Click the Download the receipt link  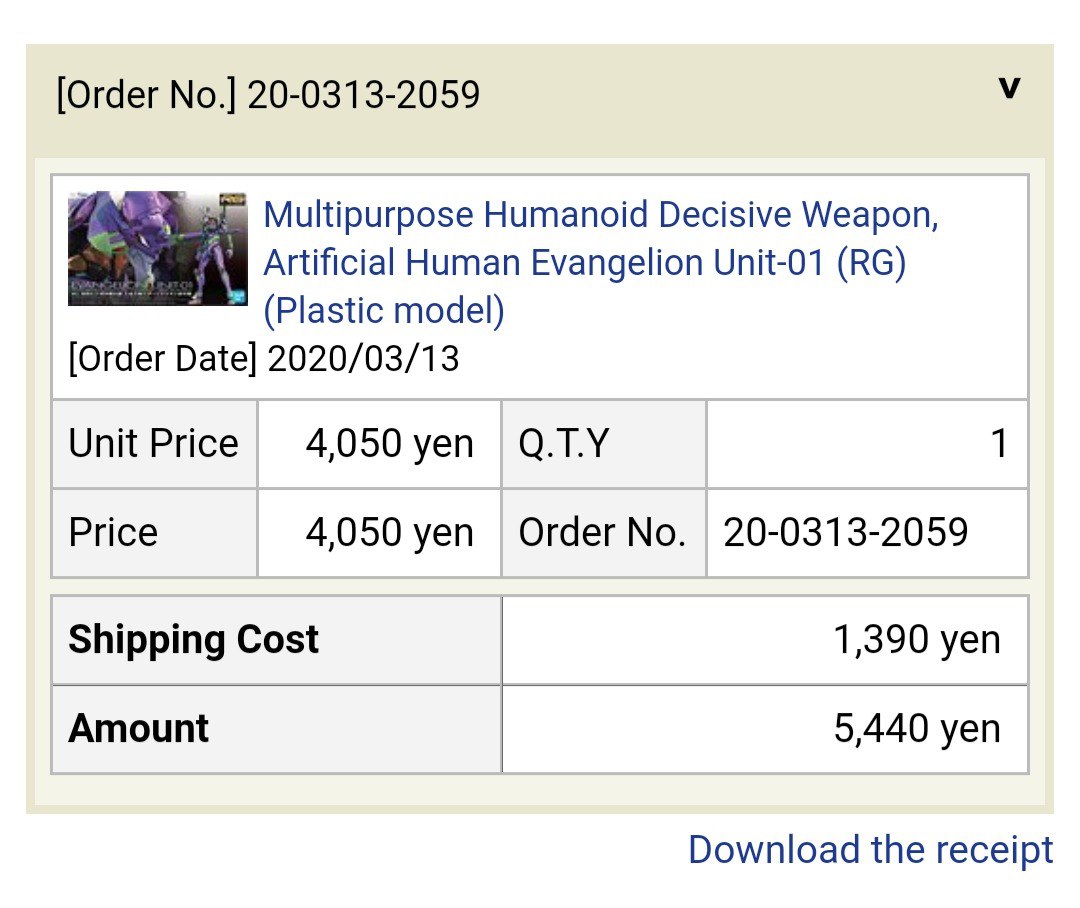[x=871, y=849]
